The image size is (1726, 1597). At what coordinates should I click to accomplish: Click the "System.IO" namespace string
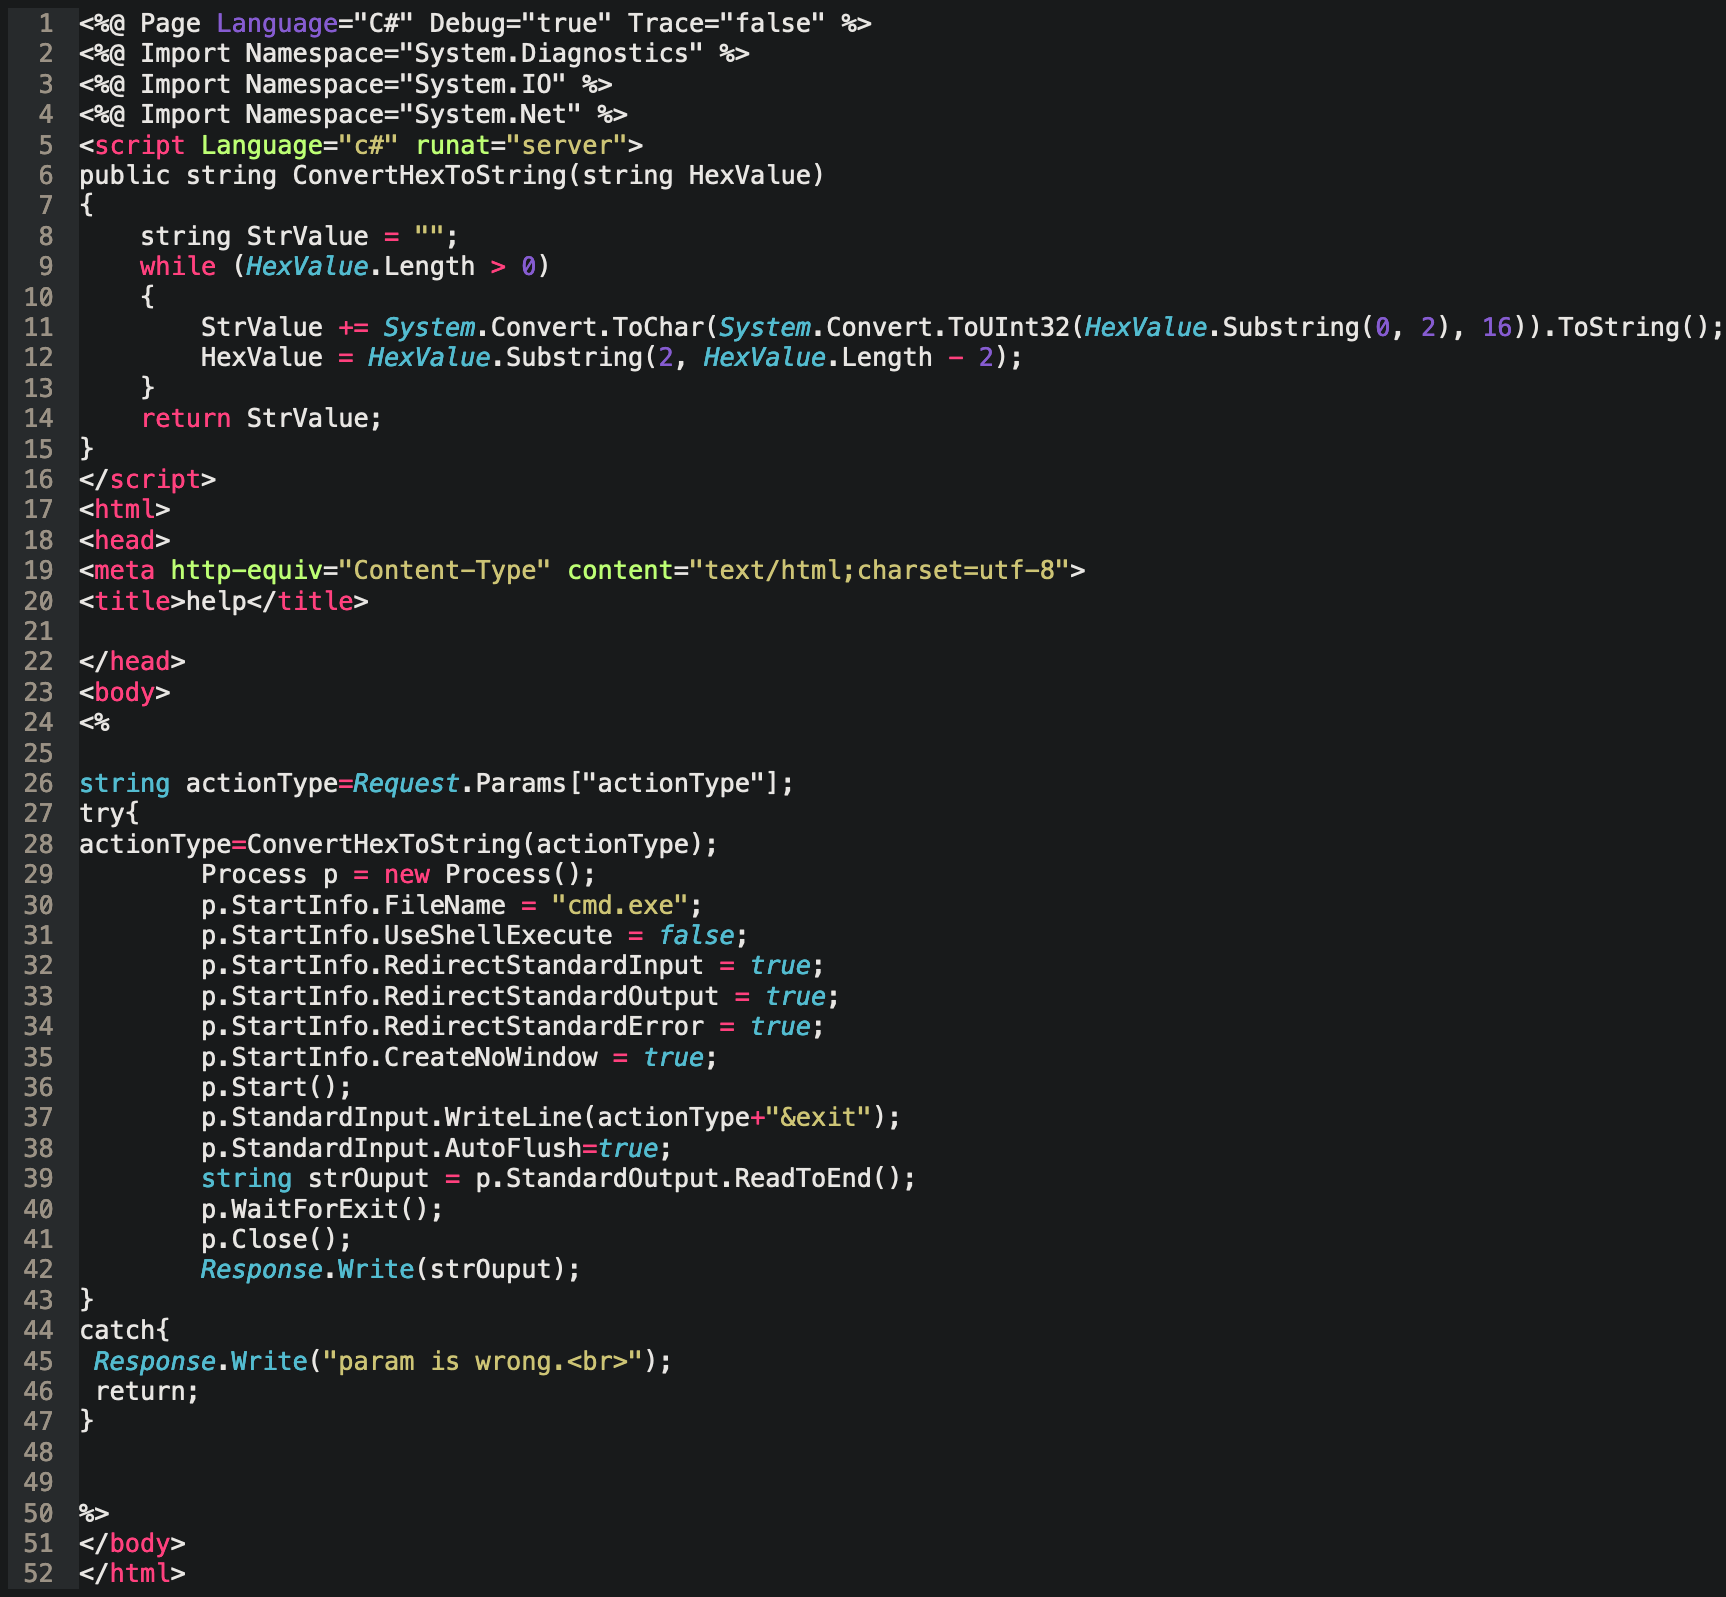point(483,84)
